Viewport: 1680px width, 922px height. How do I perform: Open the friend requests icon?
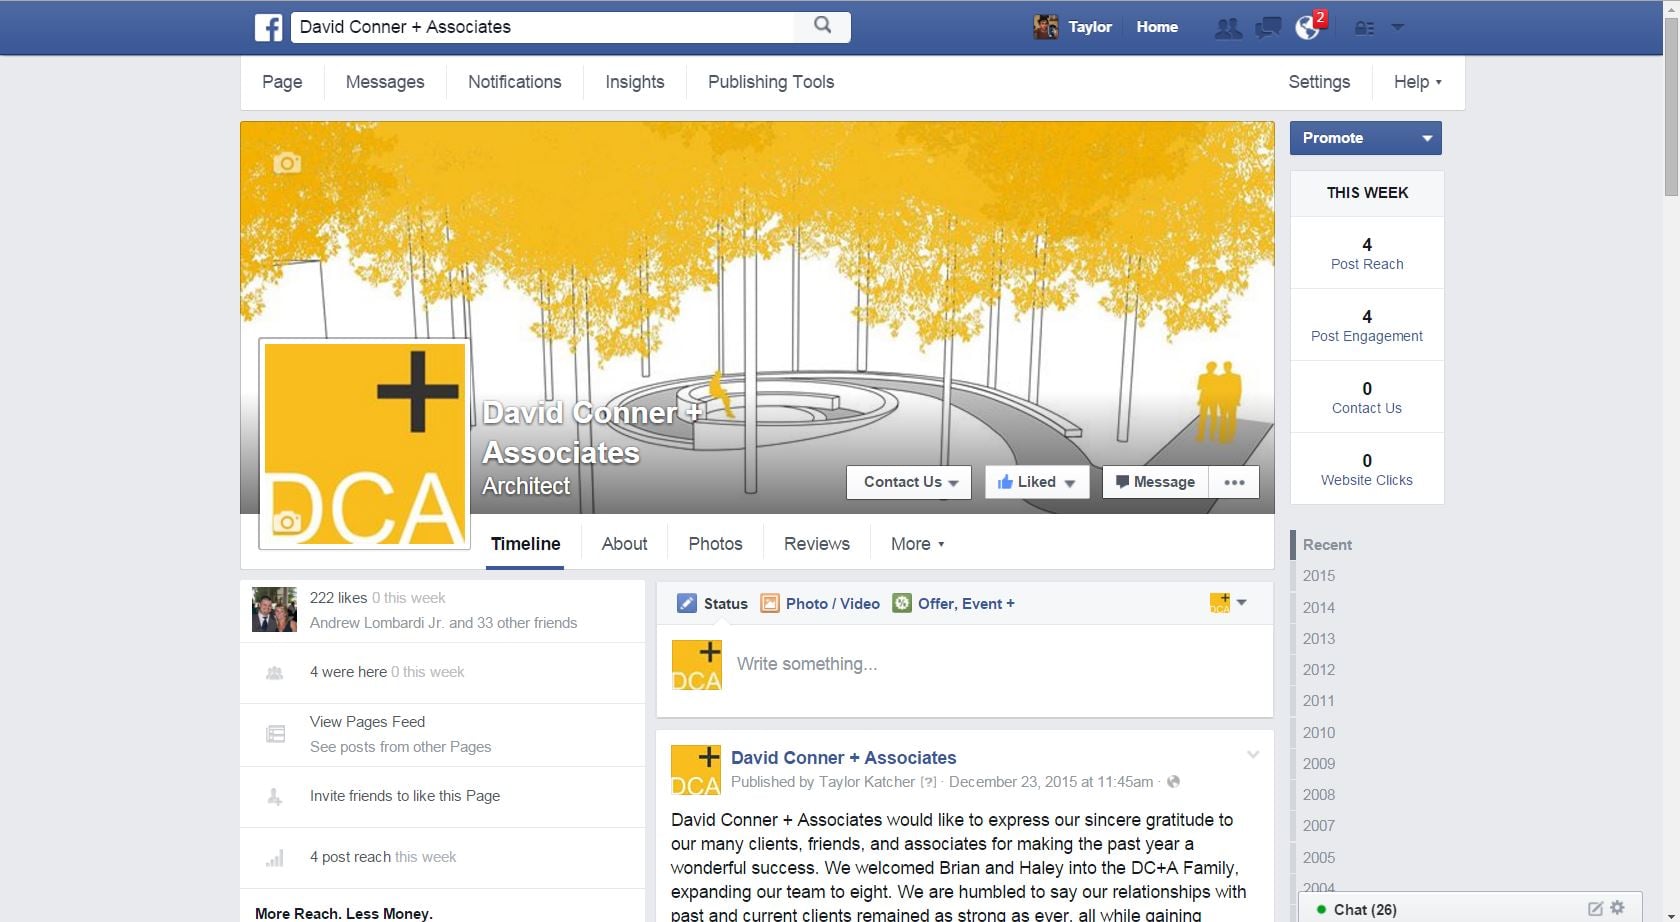click(x=1228, y=28)
